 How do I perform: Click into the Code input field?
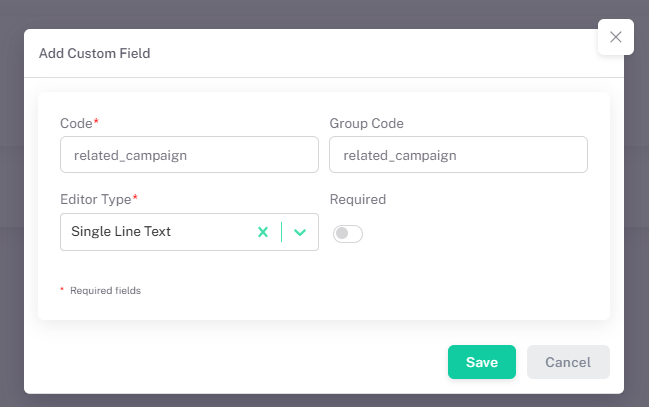(x=189, y=155)
